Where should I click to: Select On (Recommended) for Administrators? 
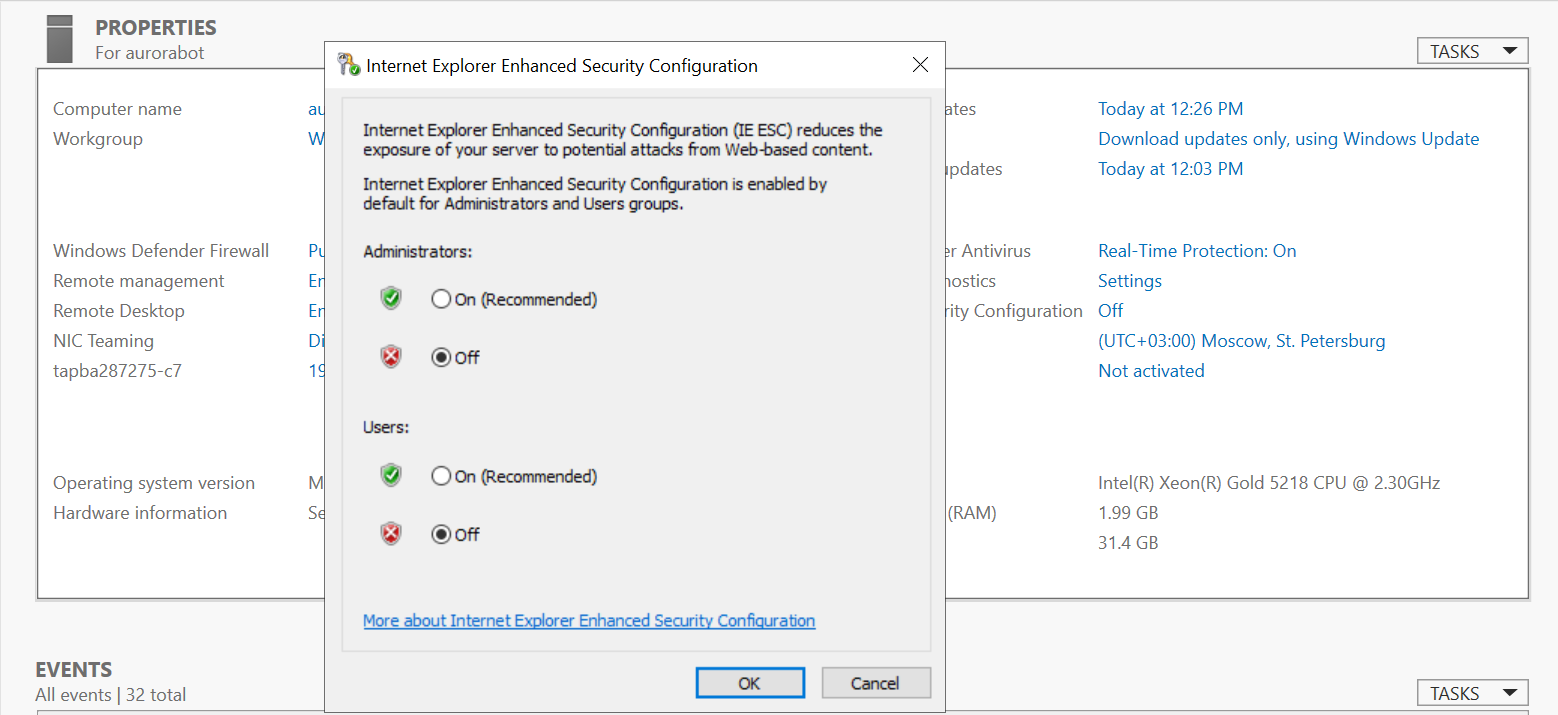click(441, 299)
